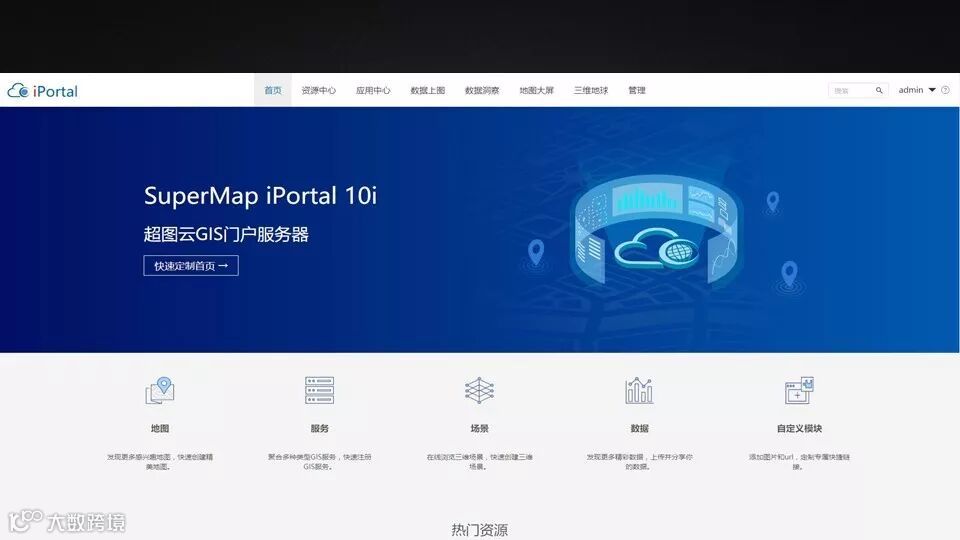The image size is (960, 540).
Task: Click the search magnifier icon
Action: [x=879, y=91]
